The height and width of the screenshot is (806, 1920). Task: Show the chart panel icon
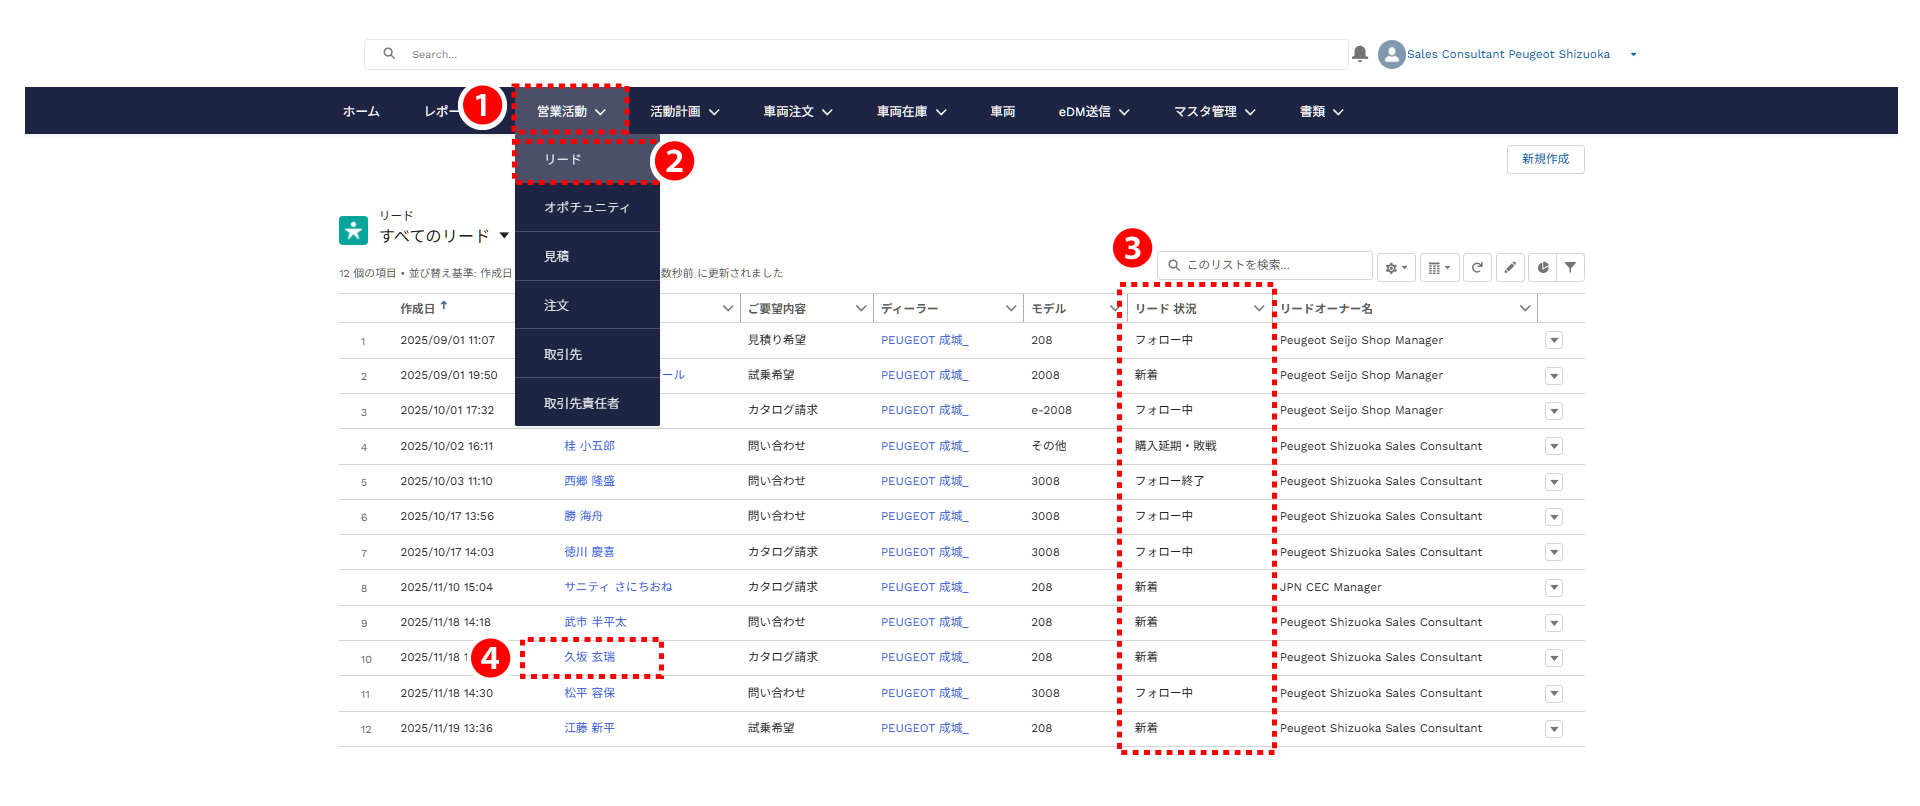coord(1543,268)
